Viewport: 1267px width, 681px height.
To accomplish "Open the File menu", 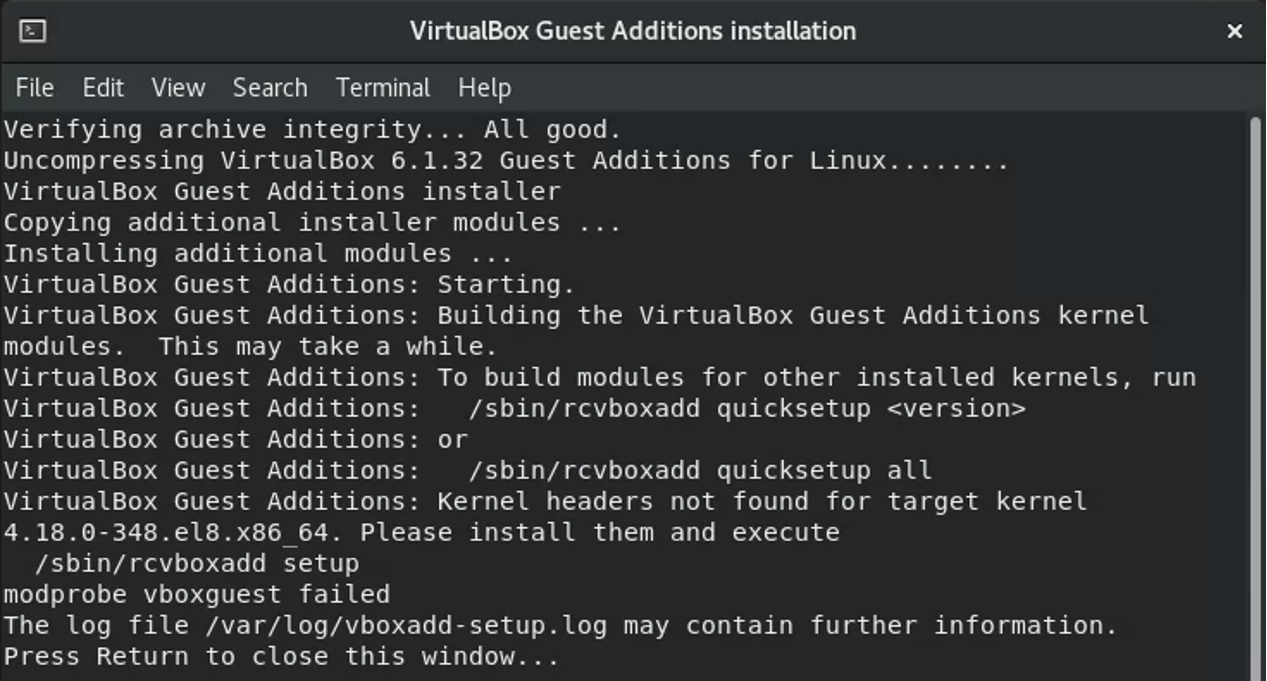I will [34, 88].
